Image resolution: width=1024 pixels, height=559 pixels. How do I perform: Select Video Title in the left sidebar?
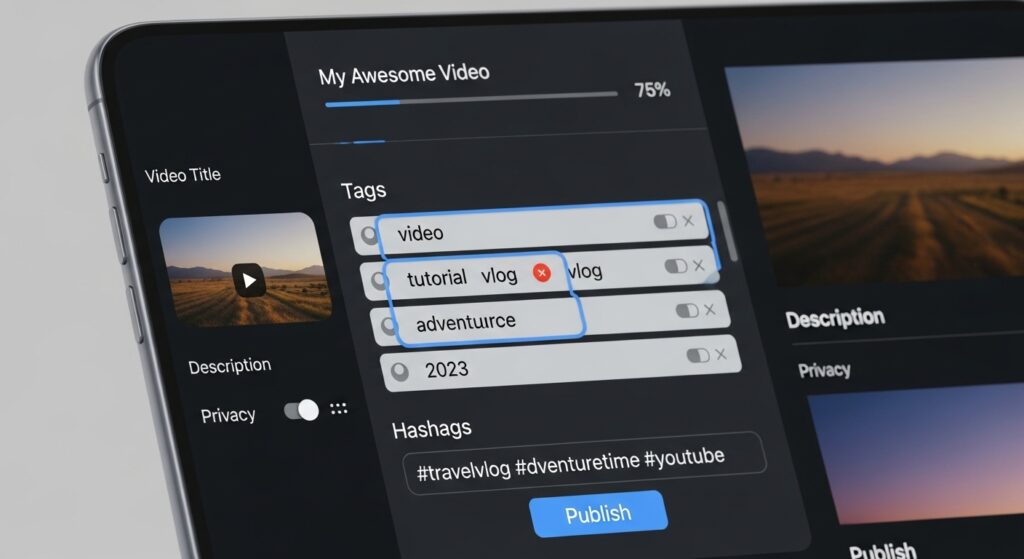click(183, 175)
